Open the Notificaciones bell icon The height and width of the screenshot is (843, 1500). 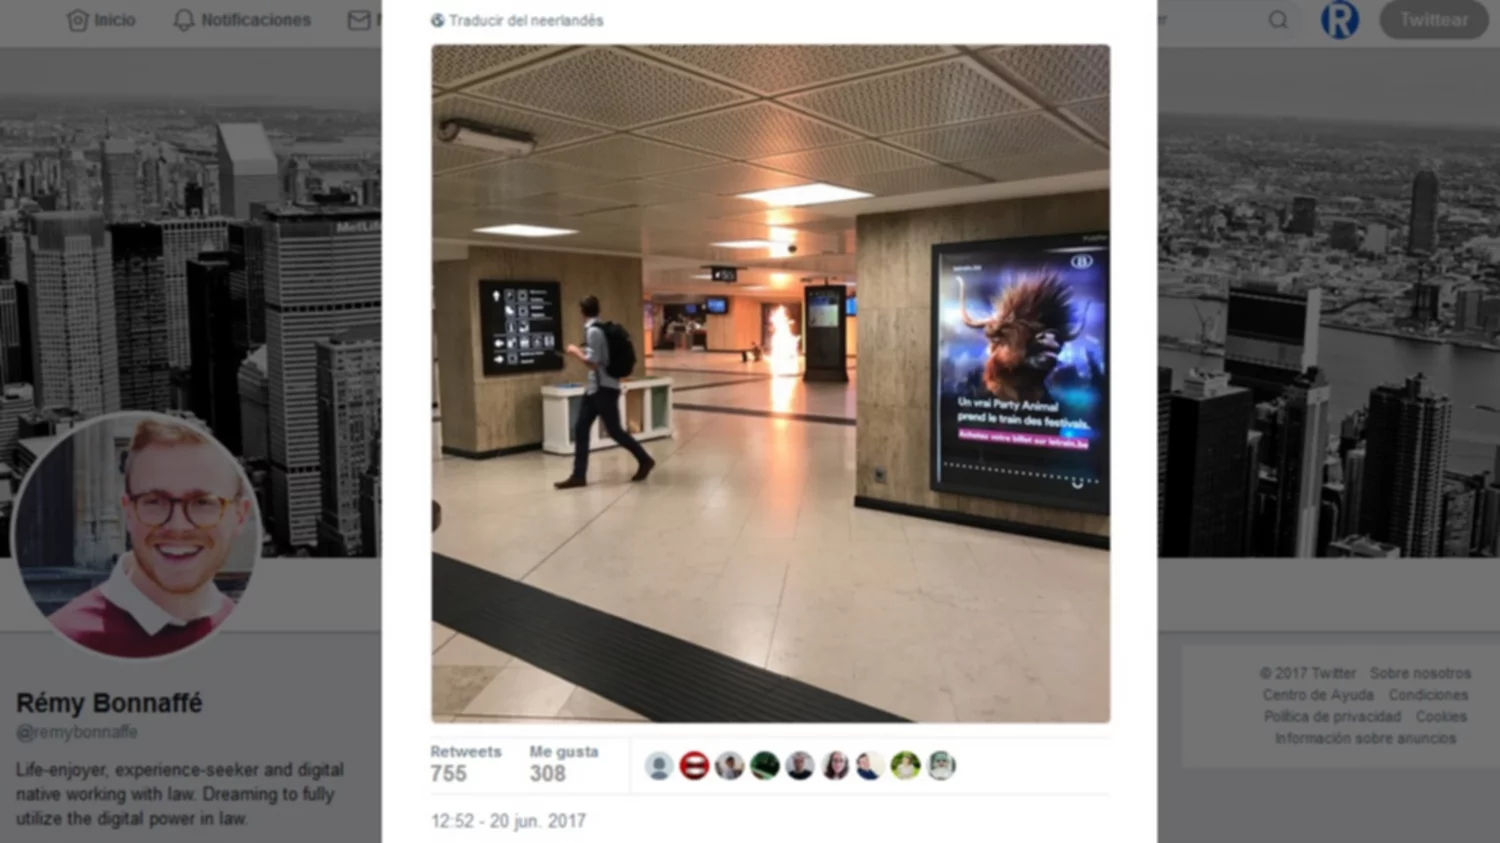click(183, 20)
